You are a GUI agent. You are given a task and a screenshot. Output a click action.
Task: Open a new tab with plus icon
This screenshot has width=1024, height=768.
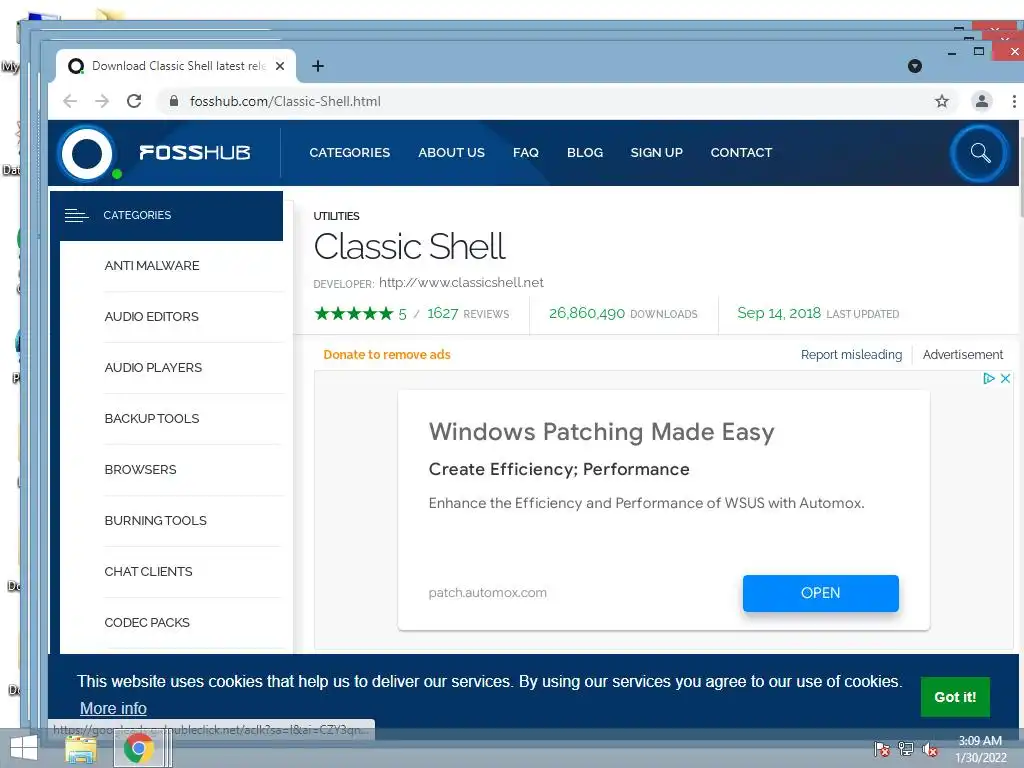click(x=317, y=66)
